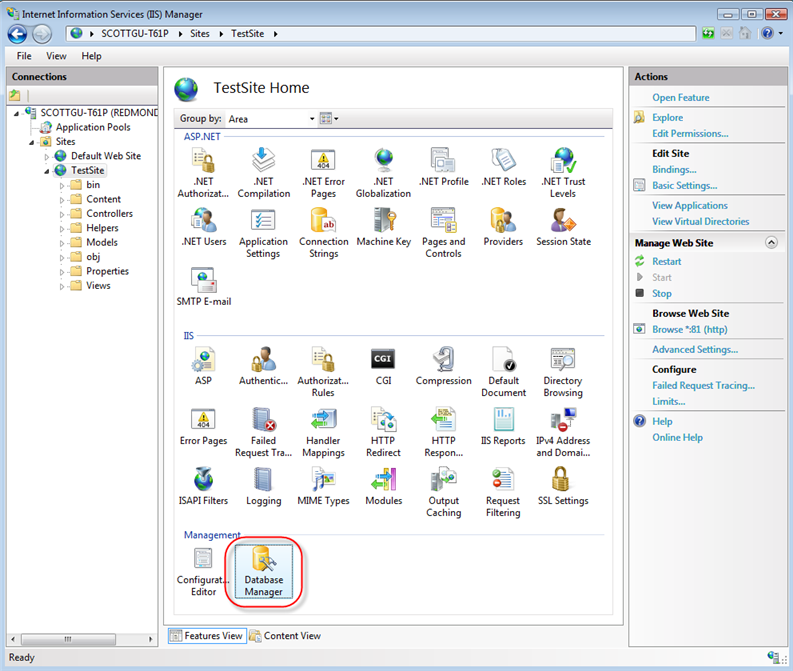This screenshot has width=793, height=671.
Task: Open the File menu
Action: click(24, 56)
